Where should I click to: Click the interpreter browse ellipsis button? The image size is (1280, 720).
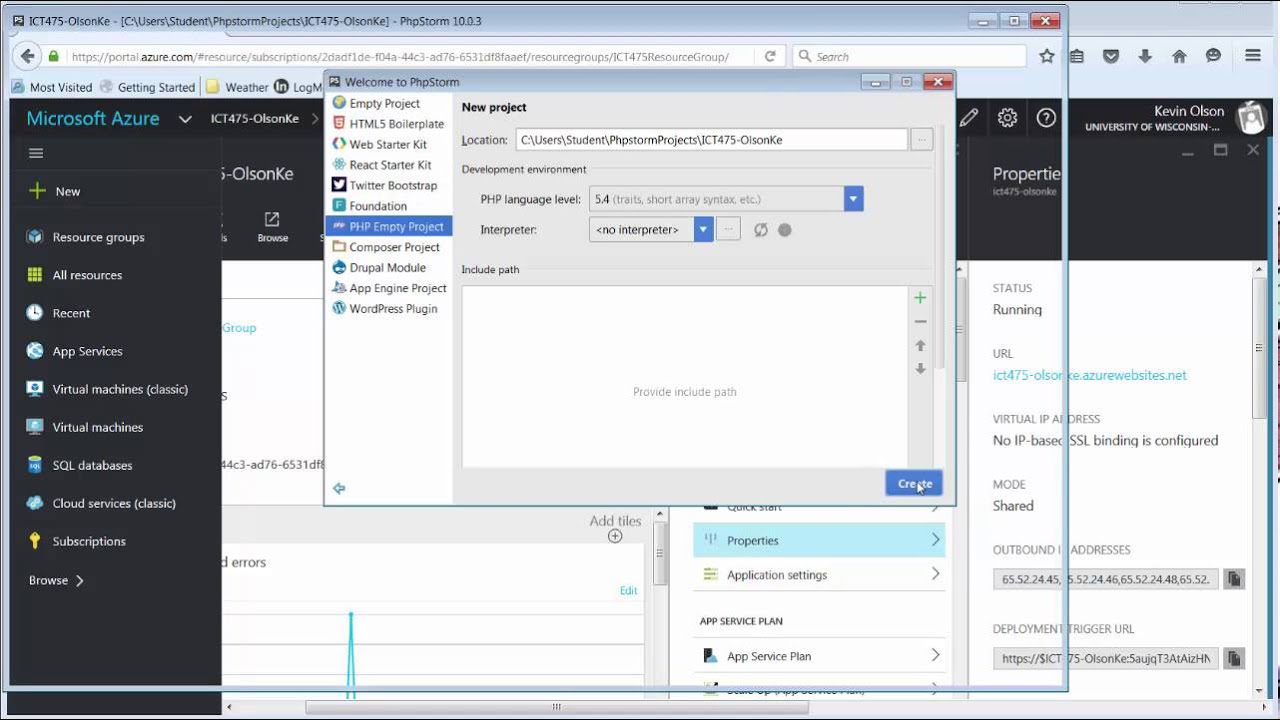pos(729,230)
